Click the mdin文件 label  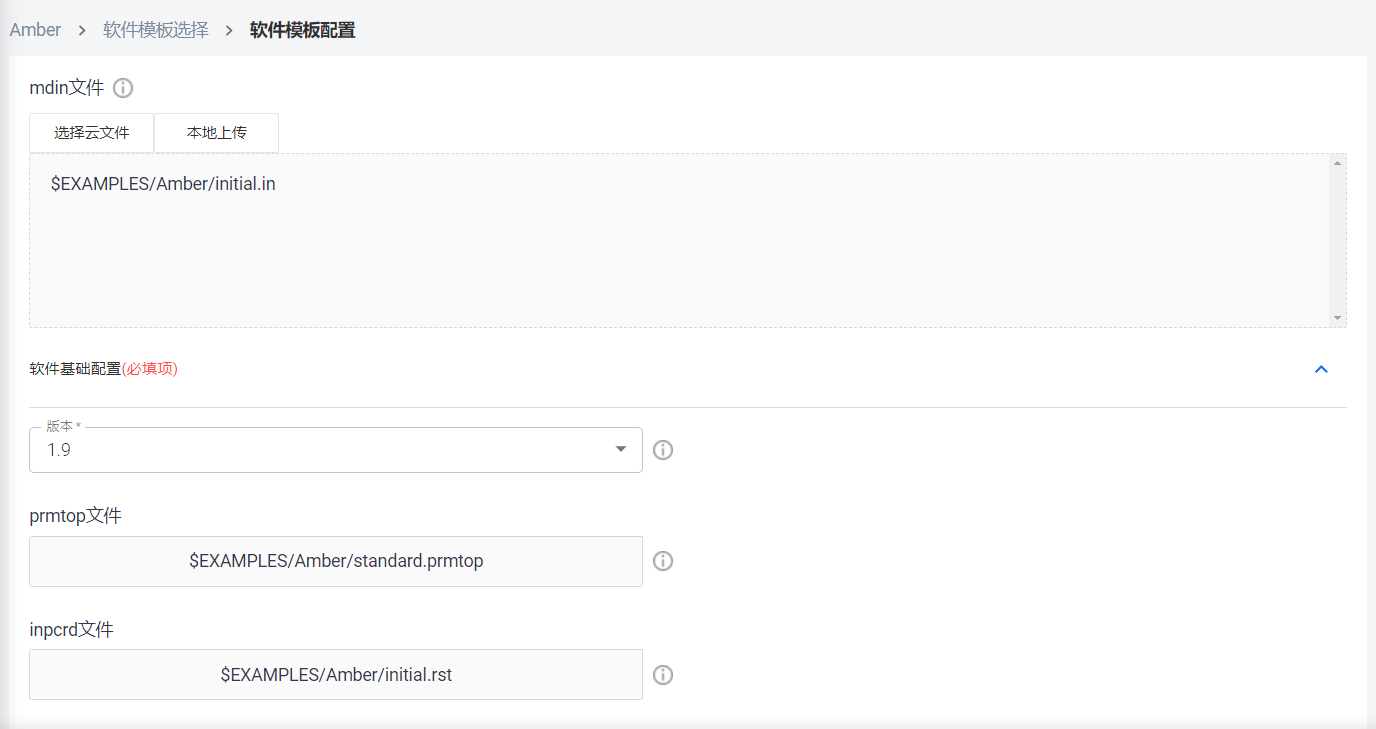tap(67, 88)
